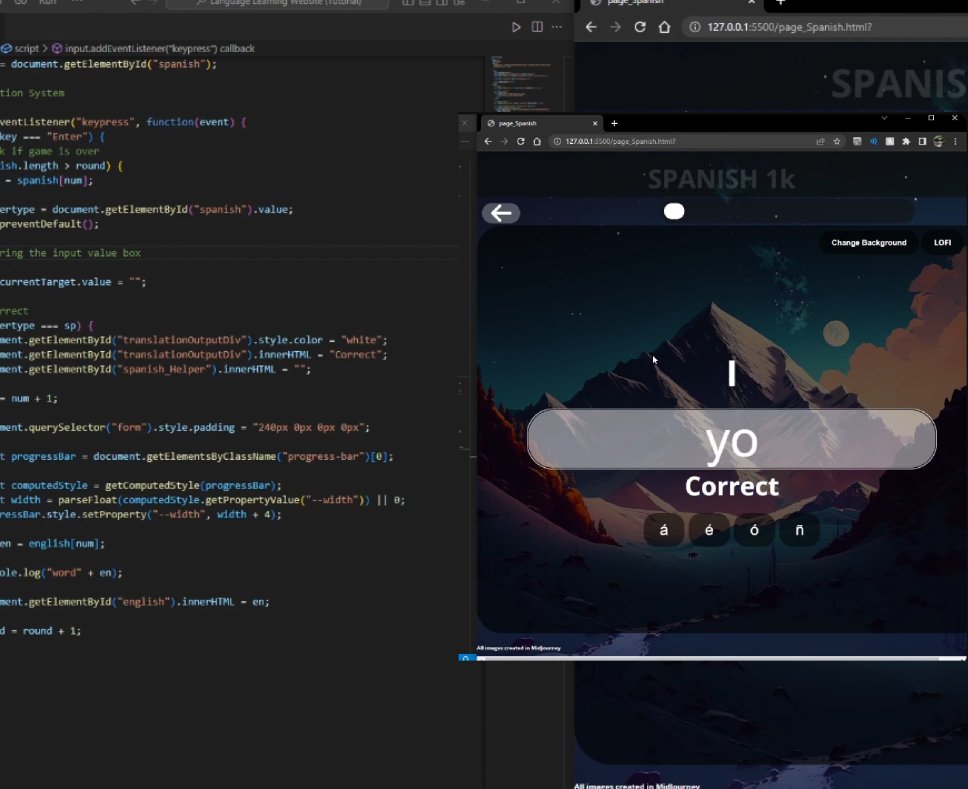The height and width of the screenshot is (789, 968).
Task: Click the Split Editor icon in VS Code
Action: (x=537, y=27)
